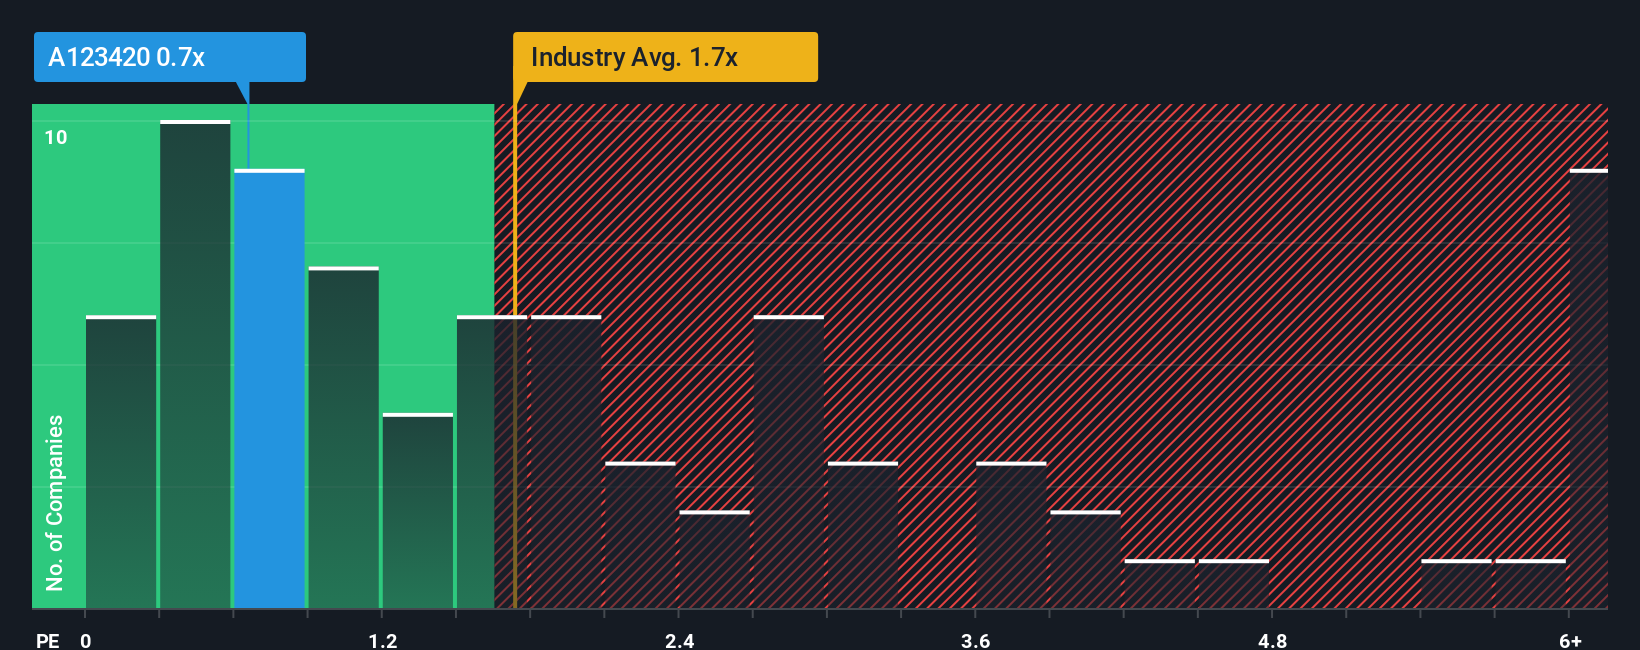Viewport: 1640px width, 650px height.
Task: Click the tall hatched bar between 2.4 and 3.6
Action: pyautogui.click(x=789, y=462)
